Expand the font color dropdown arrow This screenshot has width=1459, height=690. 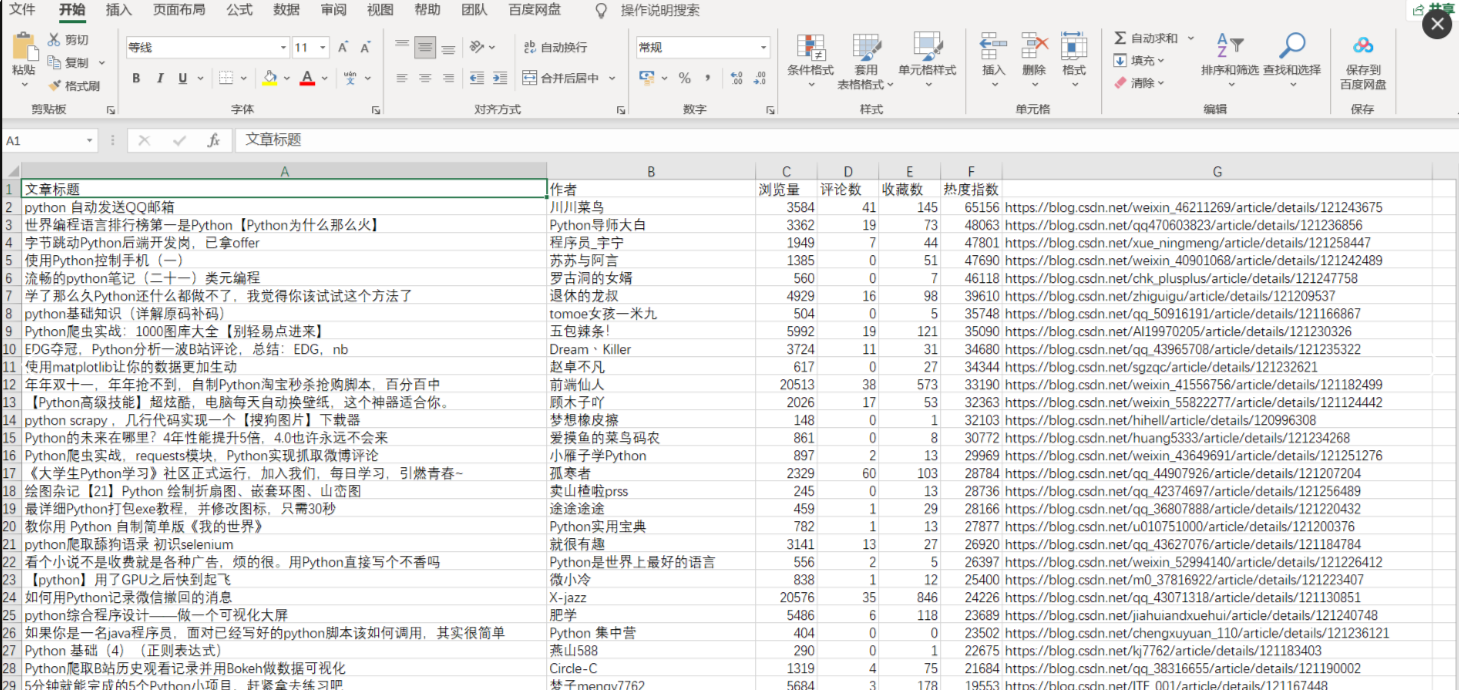325,78
